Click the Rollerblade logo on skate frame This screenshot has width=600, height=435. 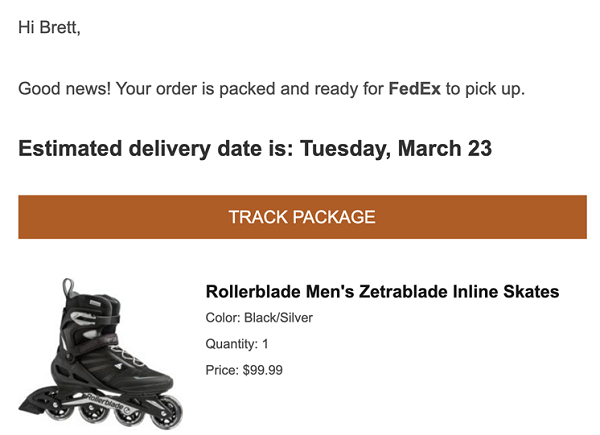[108, 404]
